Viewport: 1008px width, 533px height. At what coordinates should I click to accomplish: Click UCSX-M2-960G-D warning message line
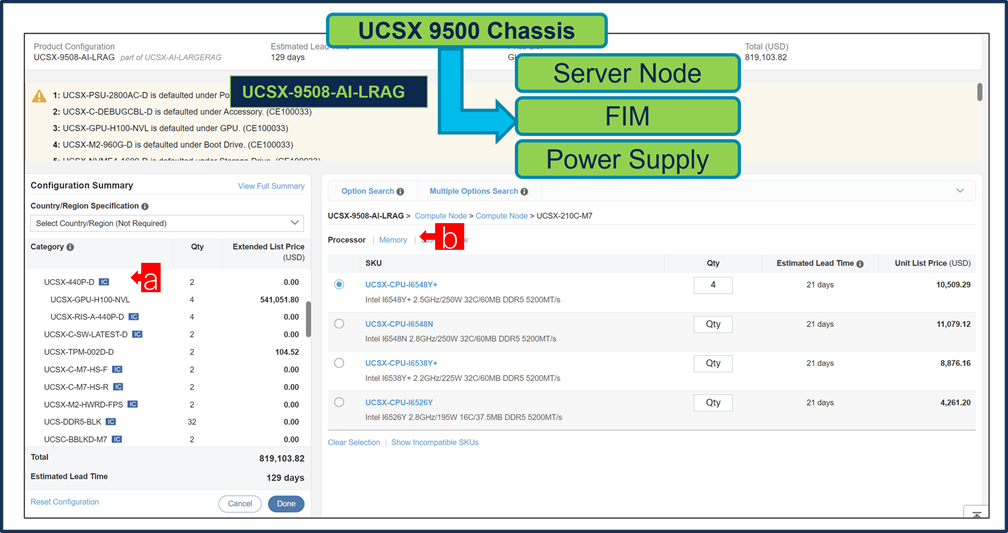pyautogui.click(x=174, y=145)
